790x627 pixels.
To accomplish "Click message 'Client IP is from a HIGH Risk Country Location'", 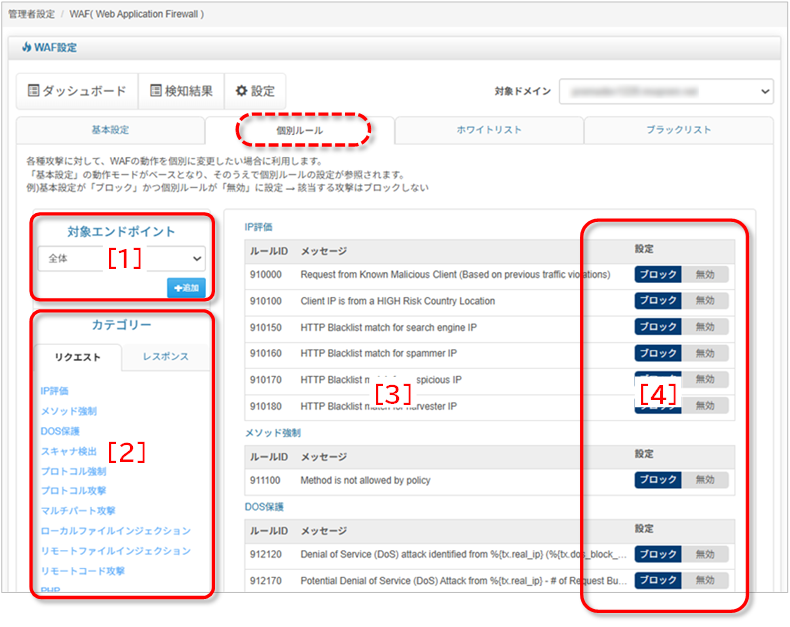I will 398,301.
